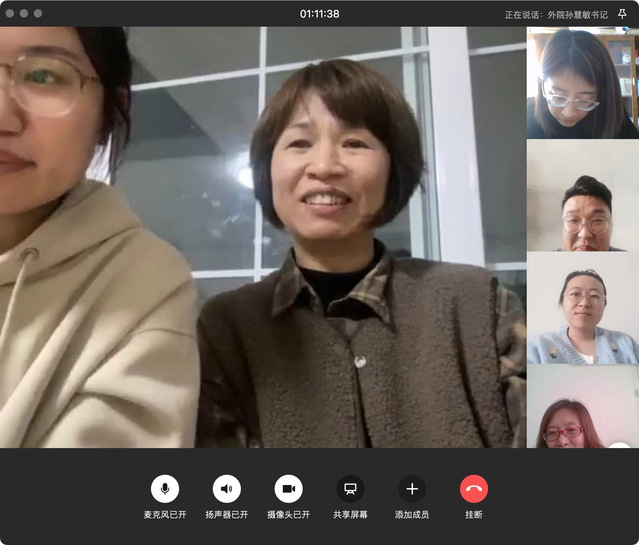Click the 01:11:38 call duration timer
Screen dimensions: 639x545
319,14
